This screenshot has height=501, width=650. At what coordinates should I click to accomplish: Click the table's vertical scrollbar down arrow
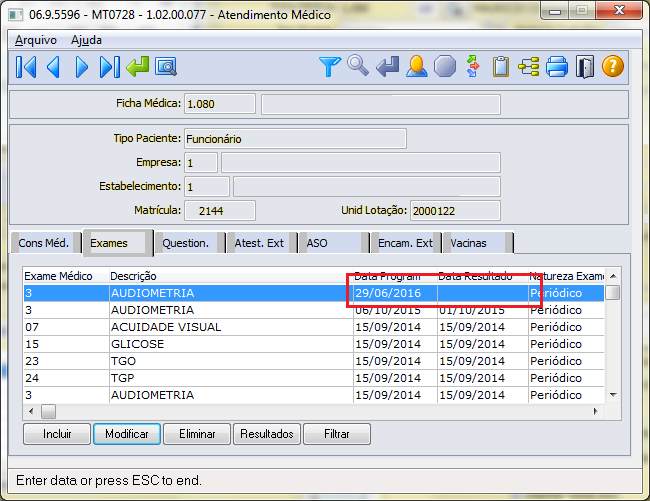tap(613, 395)
